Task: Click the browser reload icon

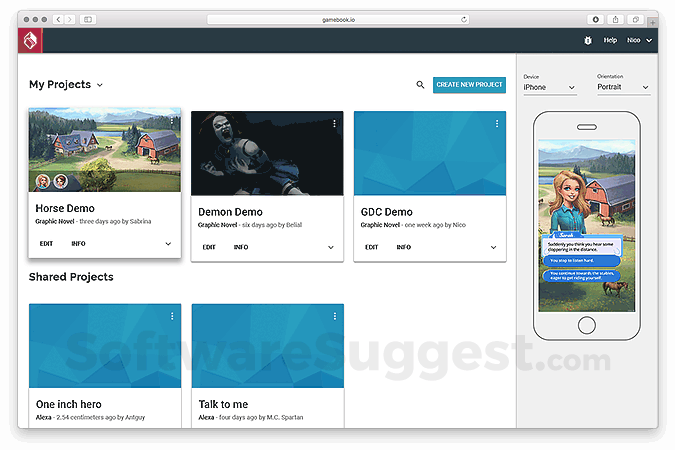Action: (x=464, y=19)
